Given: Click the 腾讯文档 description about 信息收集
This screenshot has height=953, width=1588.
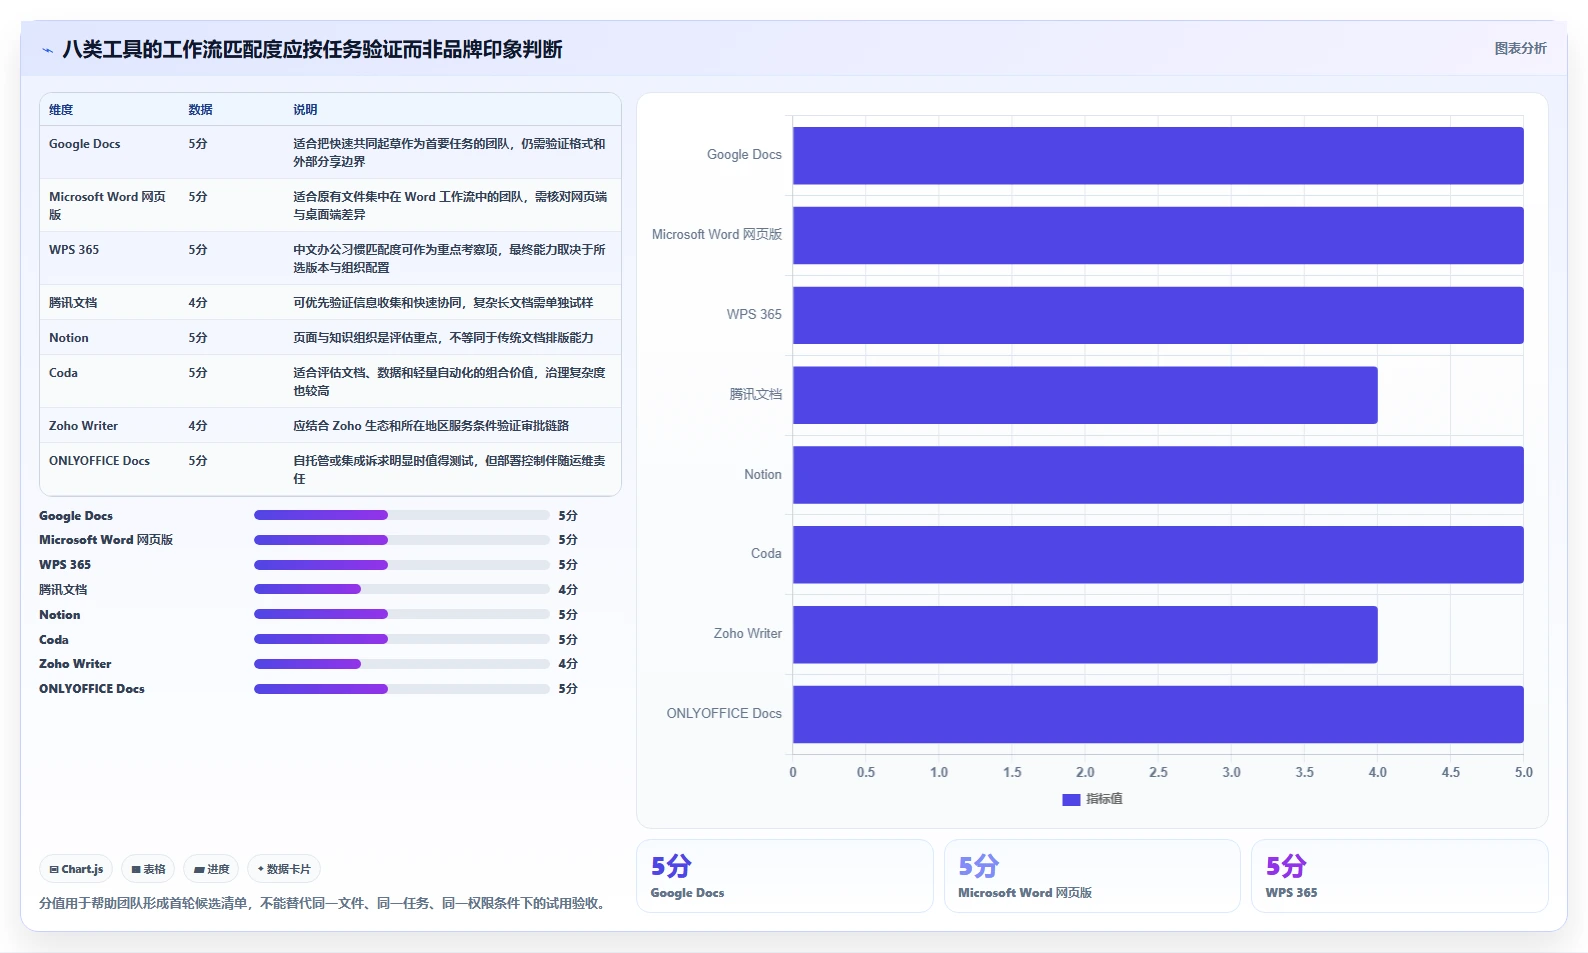Looking at the screenshot, I should (x=443, y=303).
